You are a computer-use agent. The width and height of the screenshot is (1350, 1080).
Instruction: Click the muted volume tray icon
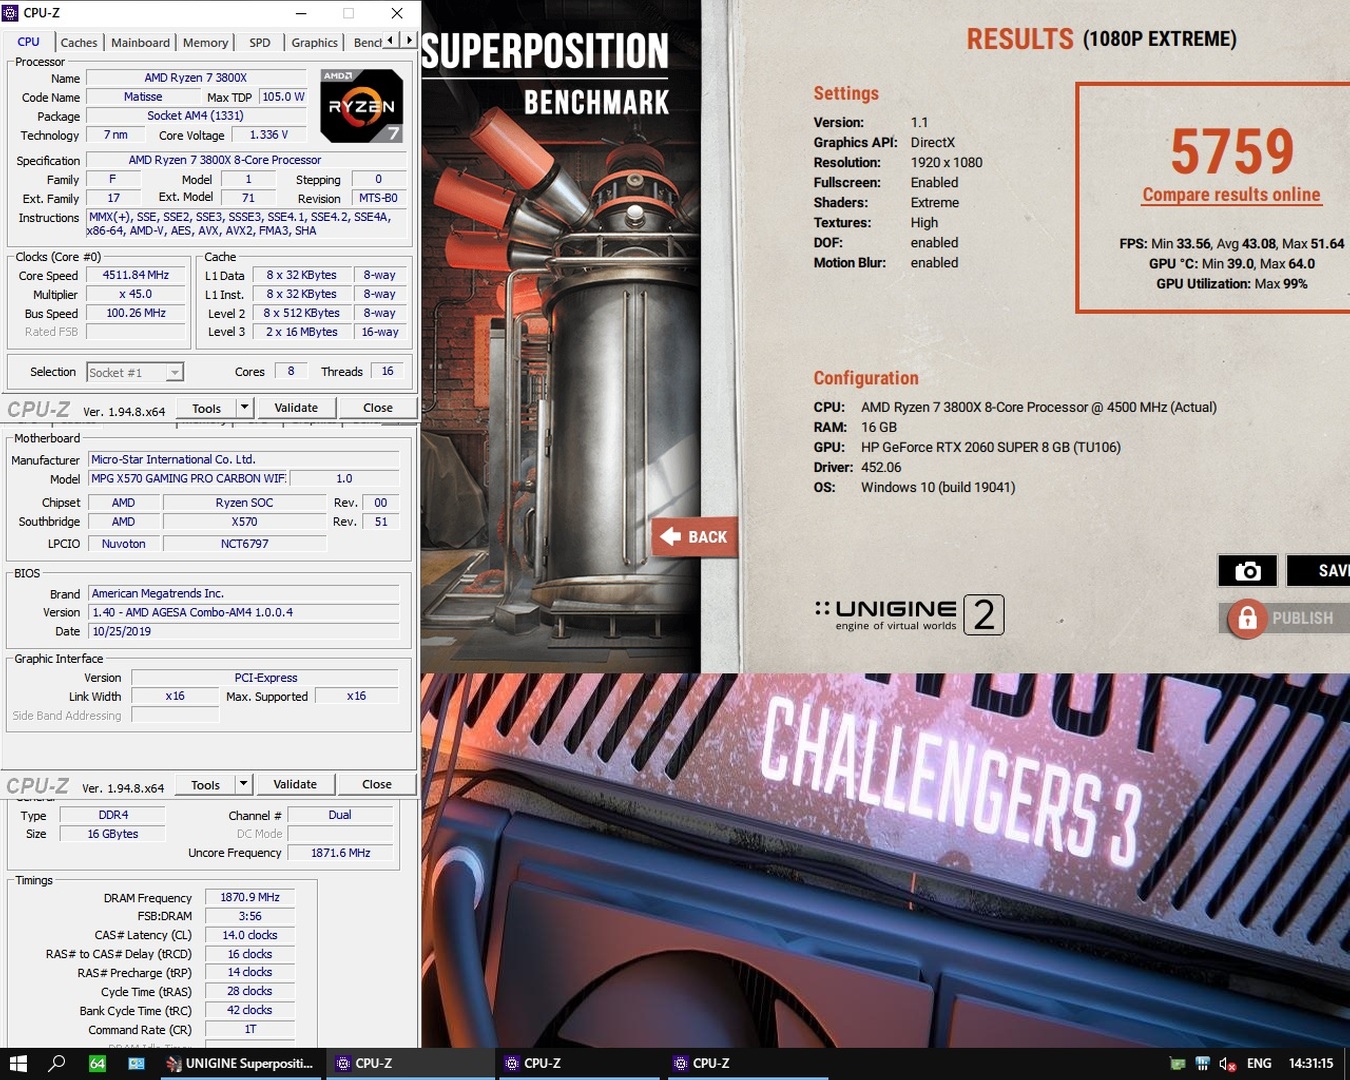coord(1227,1064)
